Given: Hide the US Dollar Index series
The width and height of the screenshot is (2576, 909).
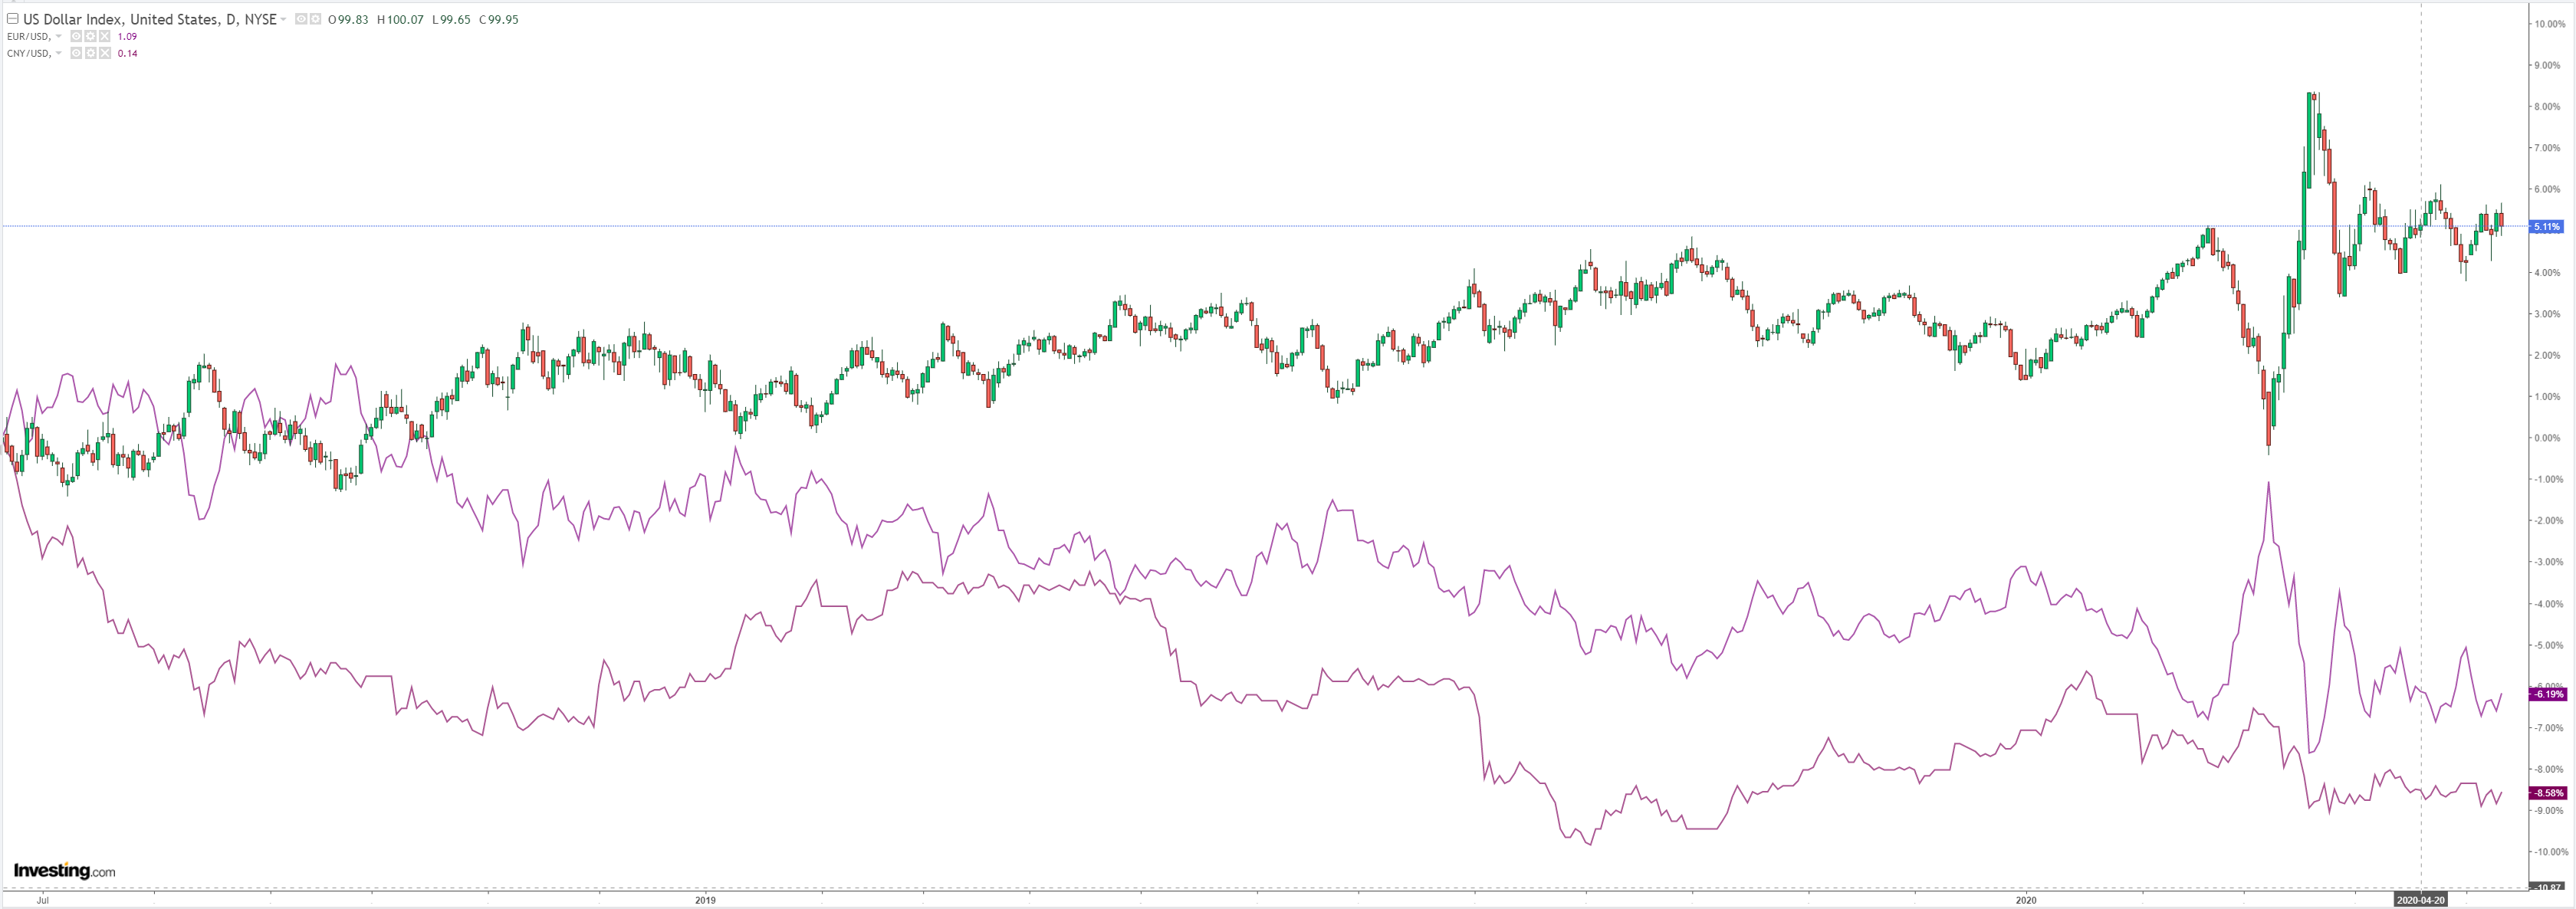Looking at the screenshot, I should pos(301,19).
